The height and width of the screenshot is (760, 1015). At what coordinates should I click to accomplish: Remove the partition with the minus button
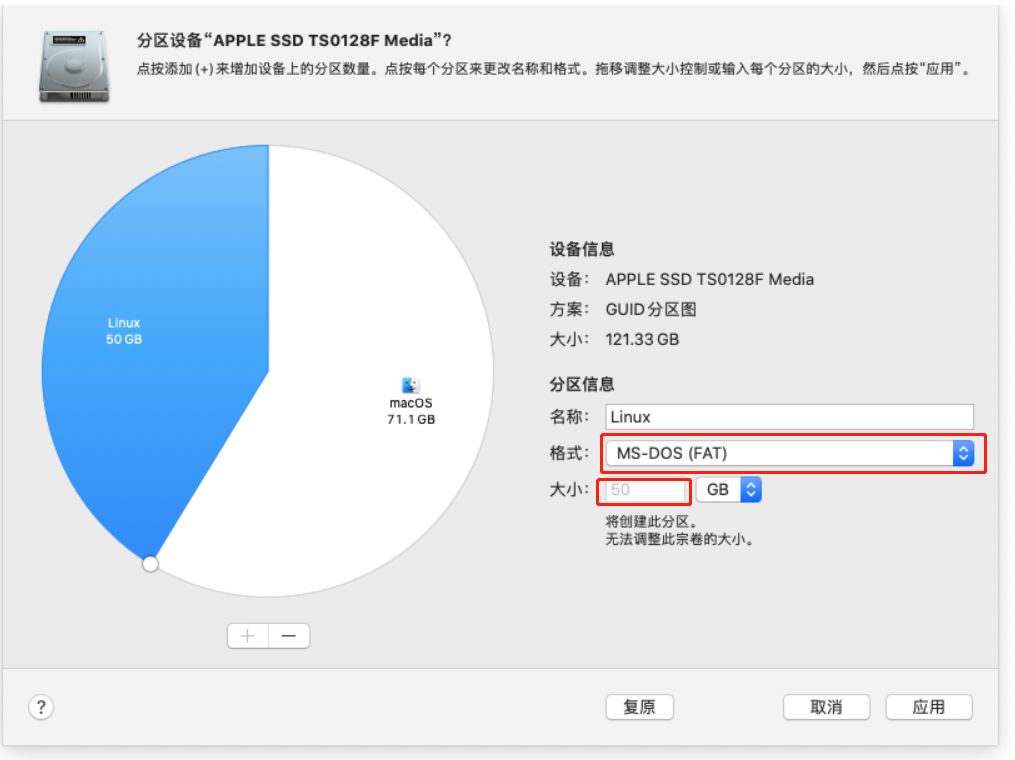(x=289, y=636)
